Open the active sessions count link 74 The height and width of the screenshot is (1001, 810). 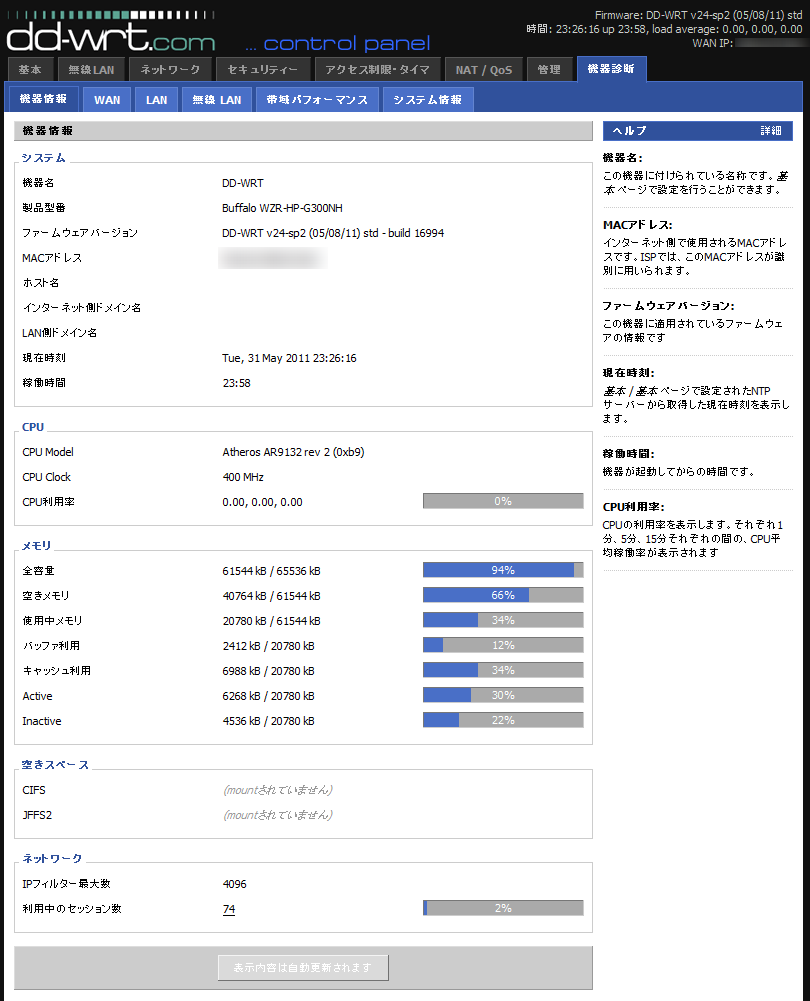click(228, 909)
